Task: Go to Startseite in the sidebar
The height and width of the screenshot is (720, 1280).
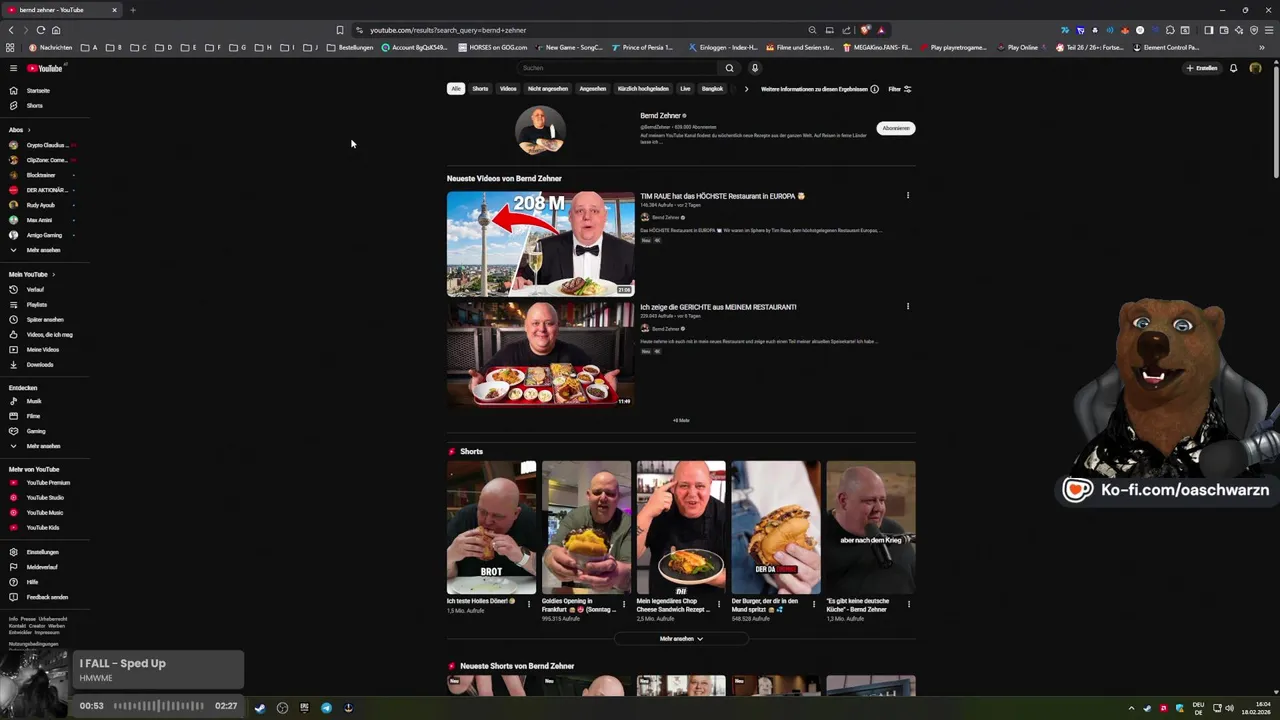Action: [38, 90]
